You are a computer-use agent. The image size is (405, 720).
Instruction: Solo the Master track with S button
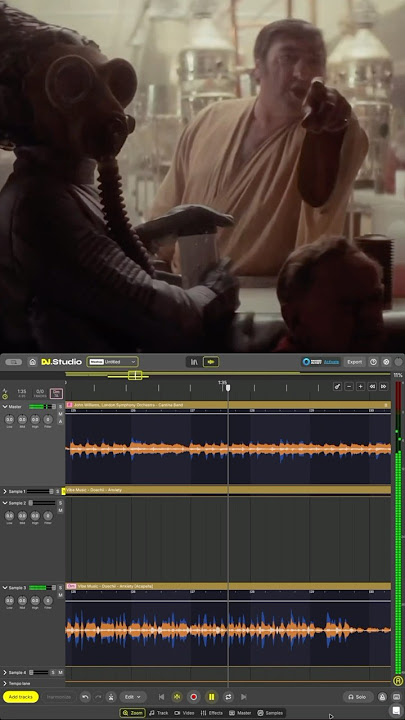(x=60, y=407)
